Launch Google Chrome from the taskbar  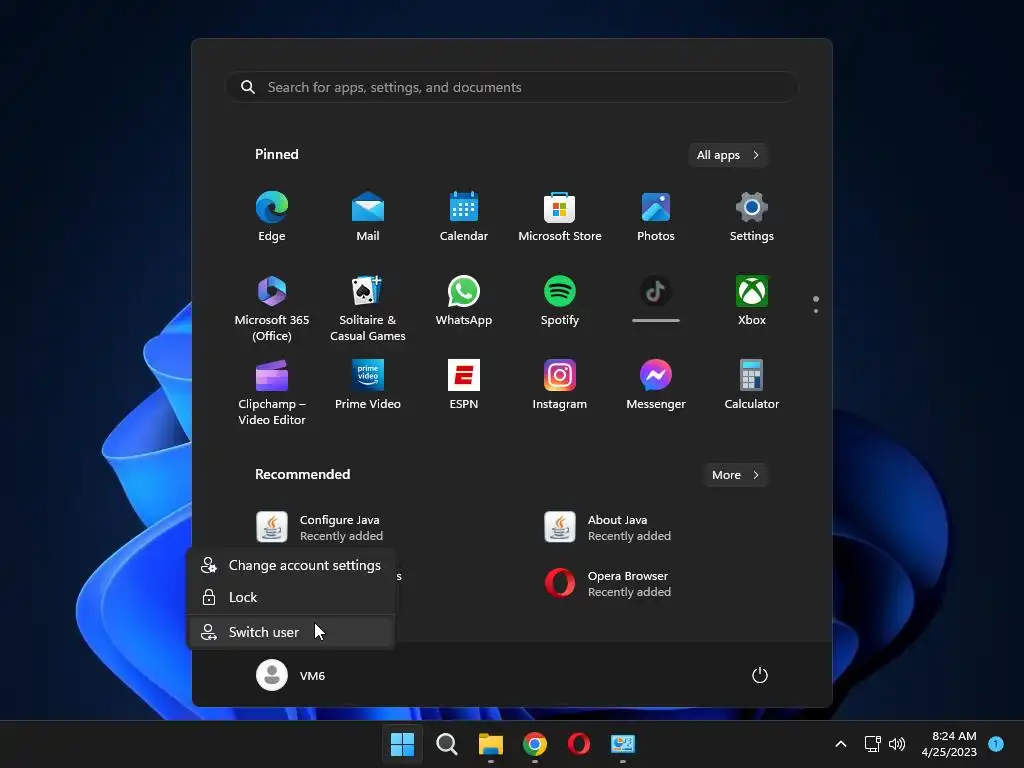point(535,744)
